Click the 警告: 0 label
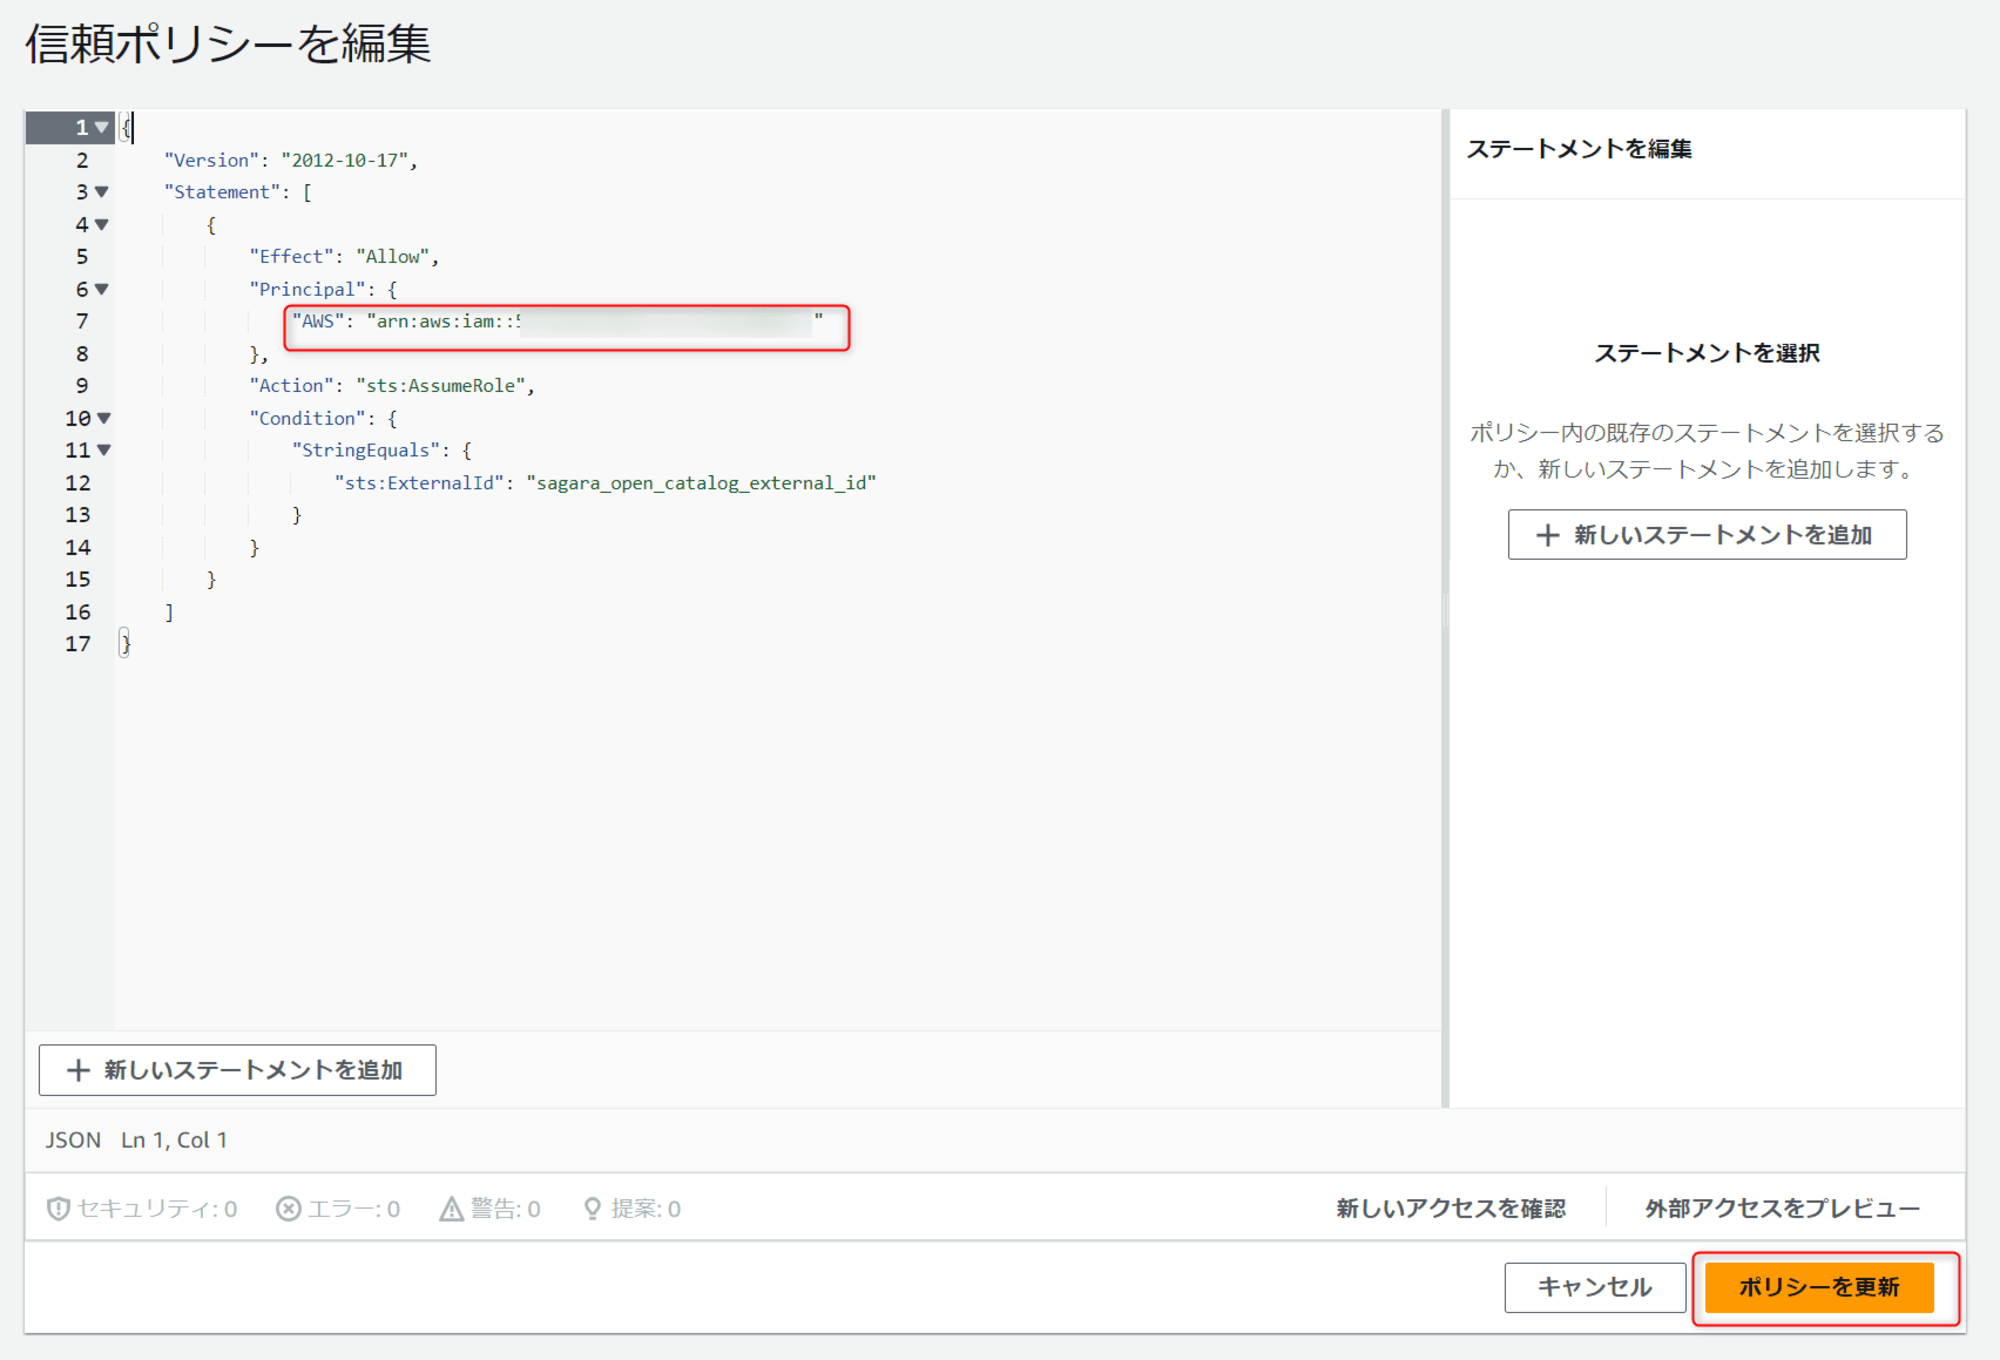This screenshot has height=1360, width=2000. coord(505,1209)
